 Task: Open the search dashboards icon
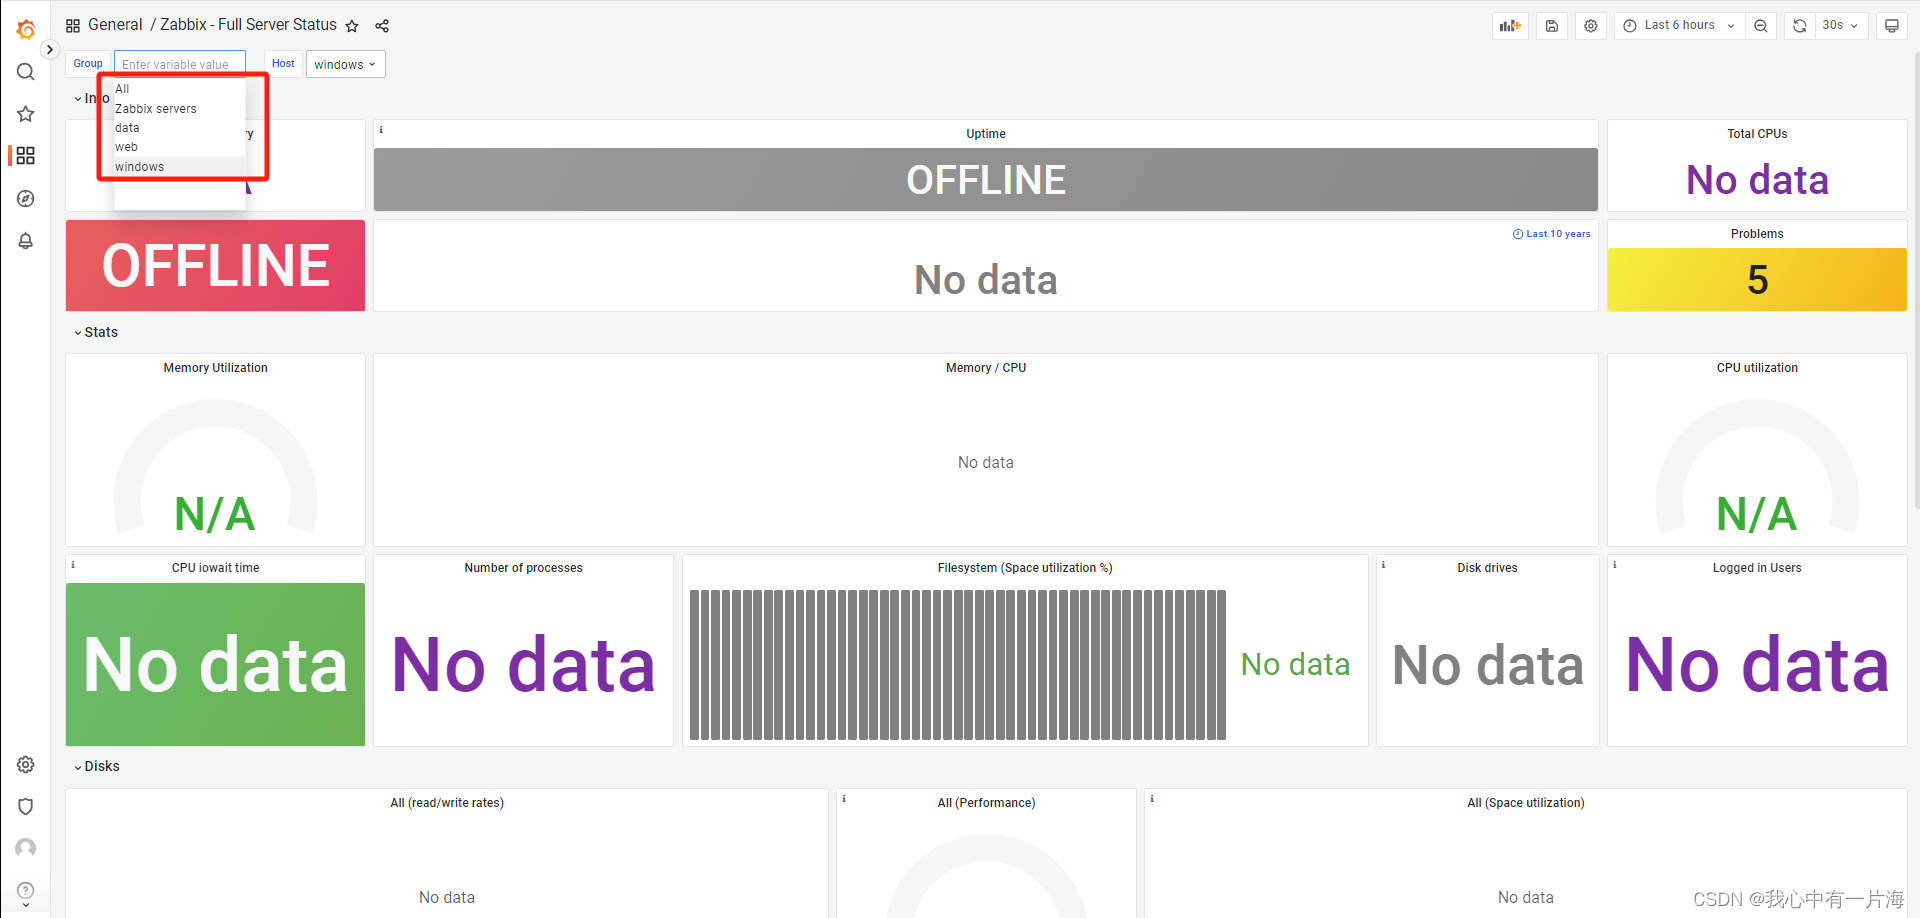pyautogui.click(x=26, y=72)
